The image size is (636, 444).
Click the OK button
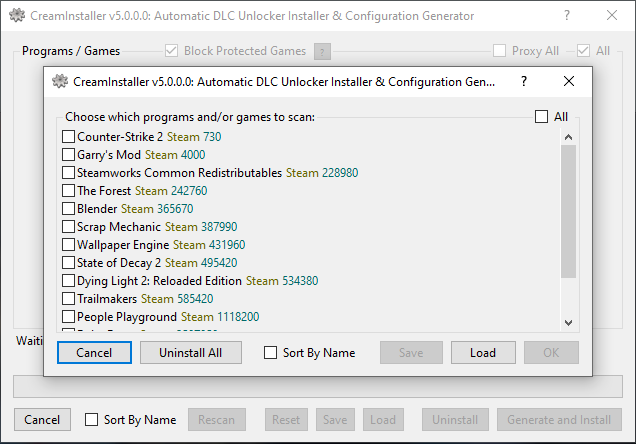[x=551, y=352]
